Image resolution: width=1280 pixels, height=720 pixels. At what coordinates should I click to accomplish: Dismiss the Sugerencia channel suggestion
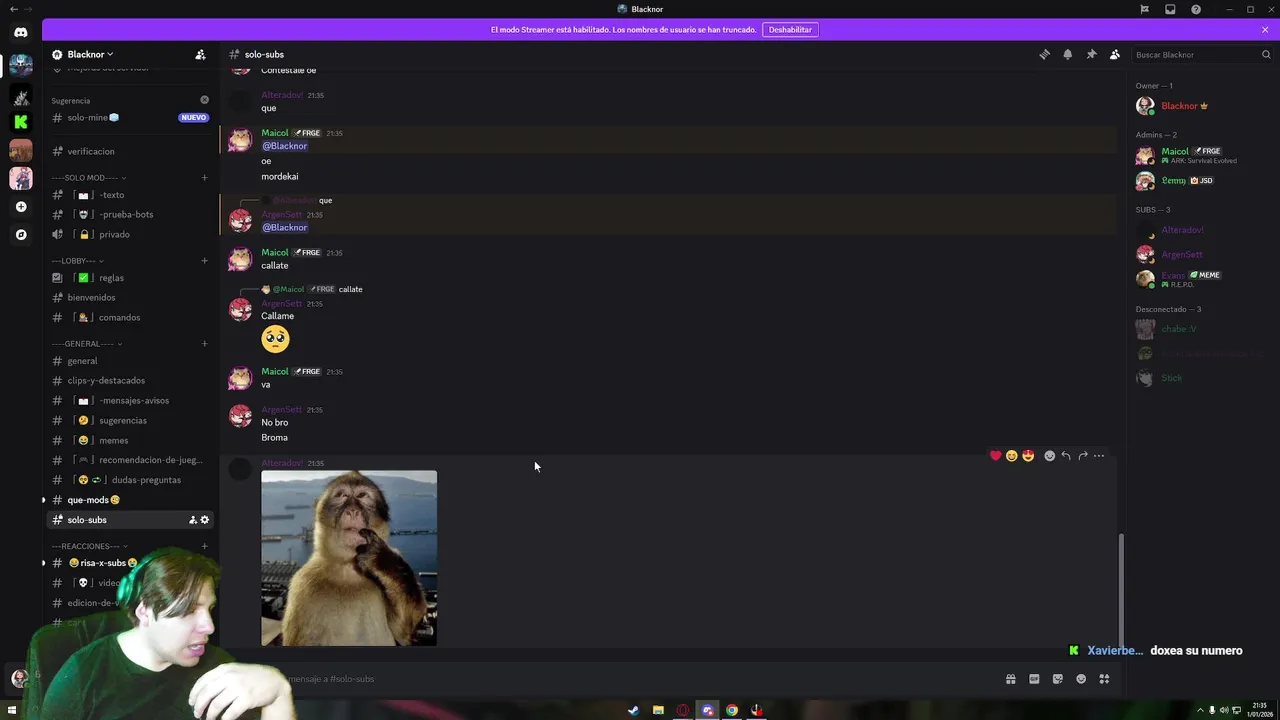pyautogui.click(x=204, y=100)
